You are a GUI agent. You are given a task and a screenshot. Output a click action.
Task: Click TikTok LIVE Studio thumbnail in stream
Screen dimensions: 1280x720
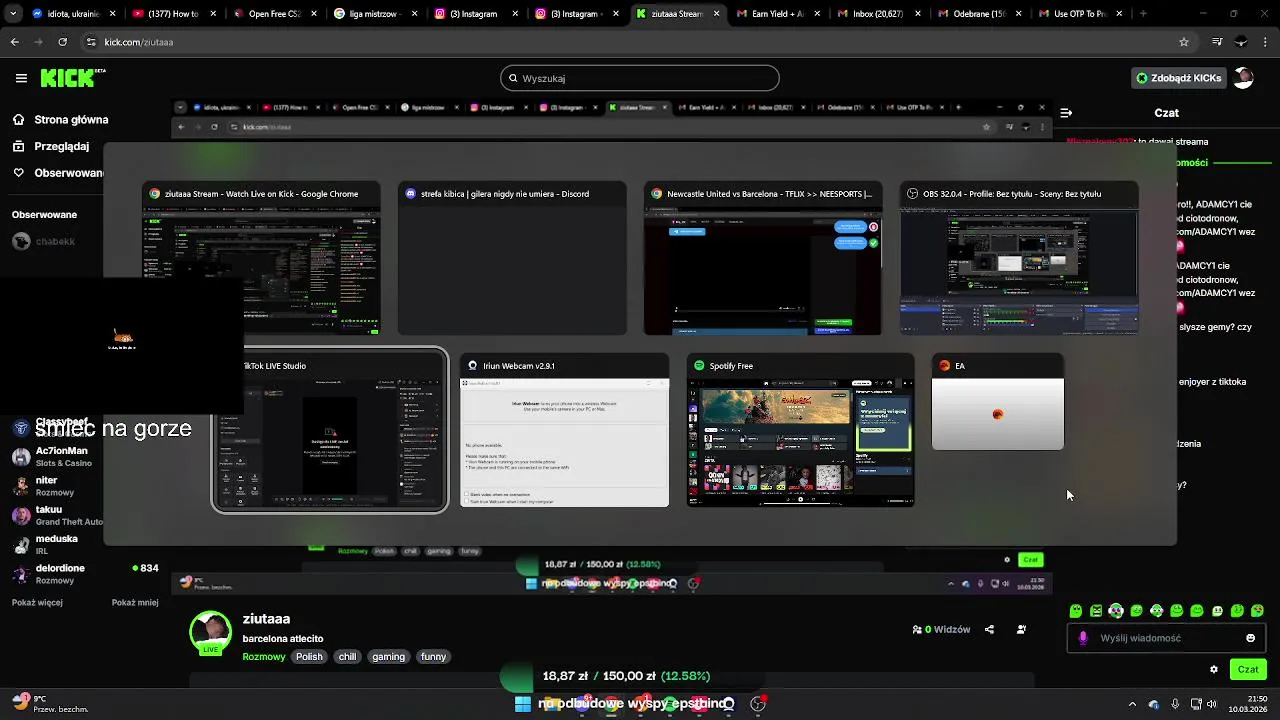tap(331, 430)
